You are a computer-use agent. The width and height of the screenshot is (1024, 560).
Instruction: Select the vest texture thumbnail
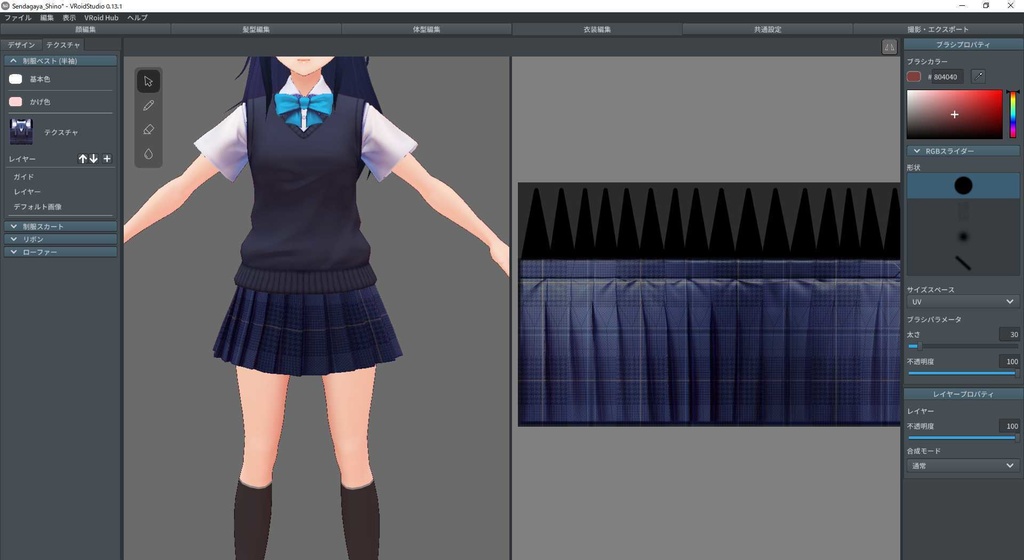[x=21, y=132]
